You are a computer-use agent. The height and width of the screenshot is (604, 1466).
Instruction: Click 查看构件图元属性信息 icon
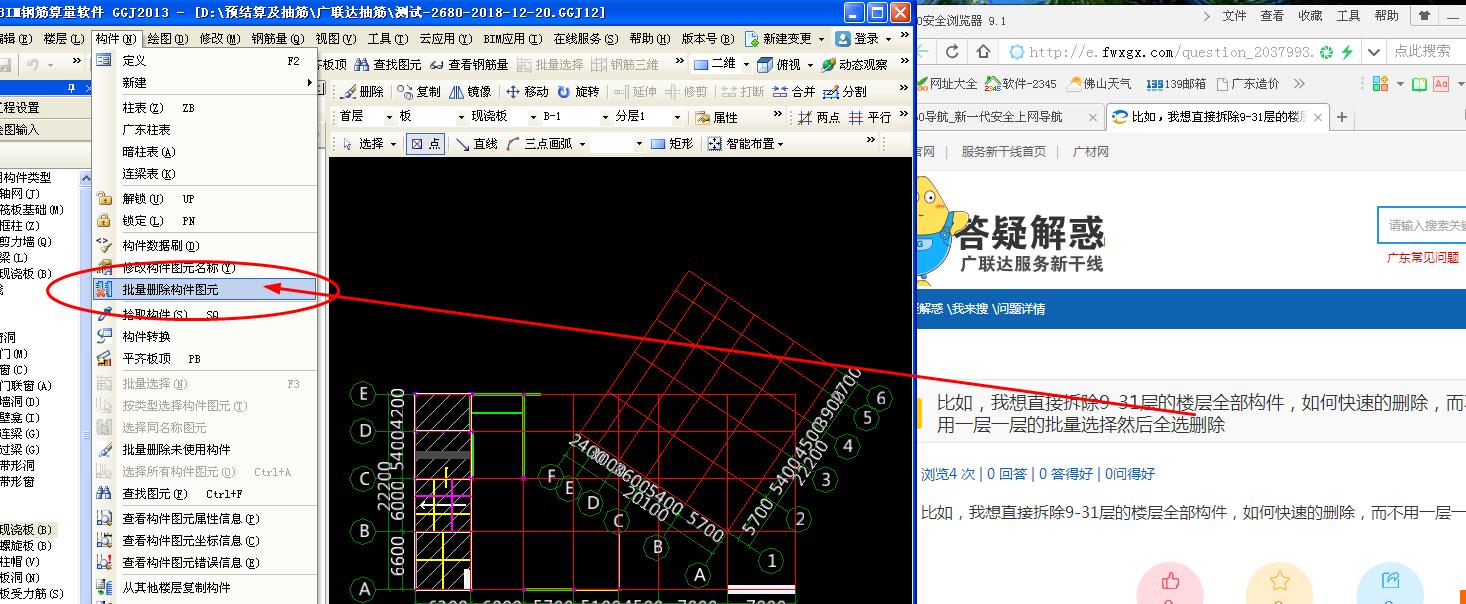[104, 519]
